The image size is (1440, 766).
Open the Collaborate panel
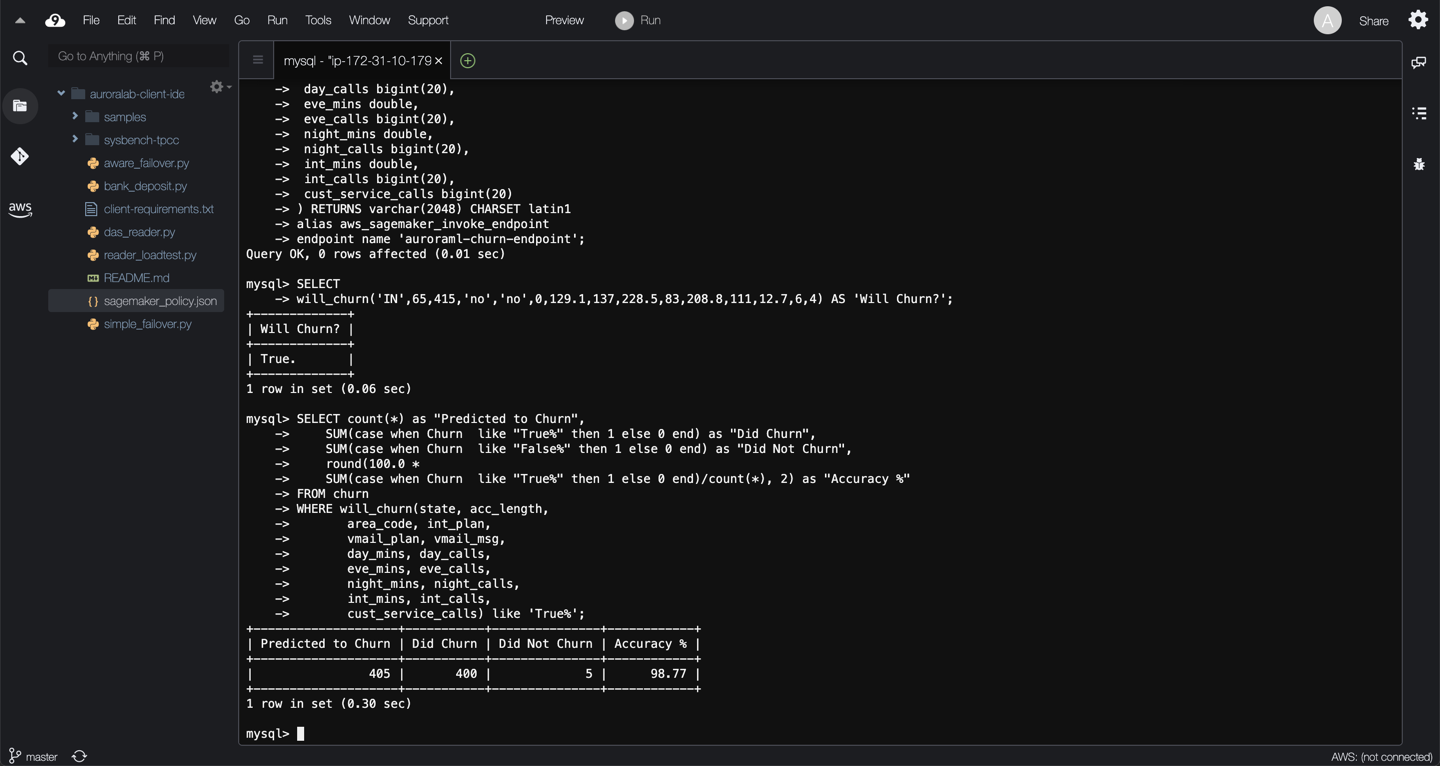click(x=1419, y=60)
